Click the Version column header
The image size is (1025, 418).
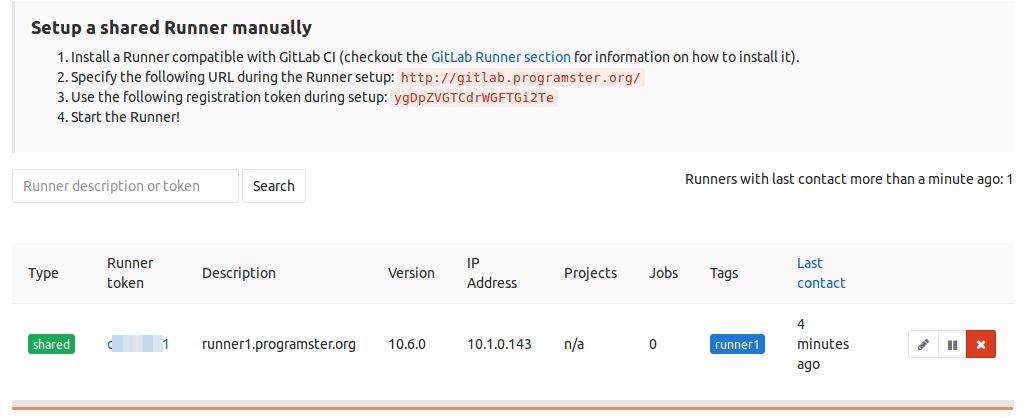click(411, 273)
